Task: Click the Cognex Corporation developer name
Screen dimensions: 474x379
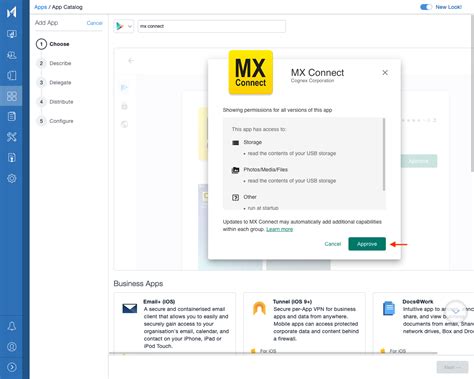Action: 312,81
